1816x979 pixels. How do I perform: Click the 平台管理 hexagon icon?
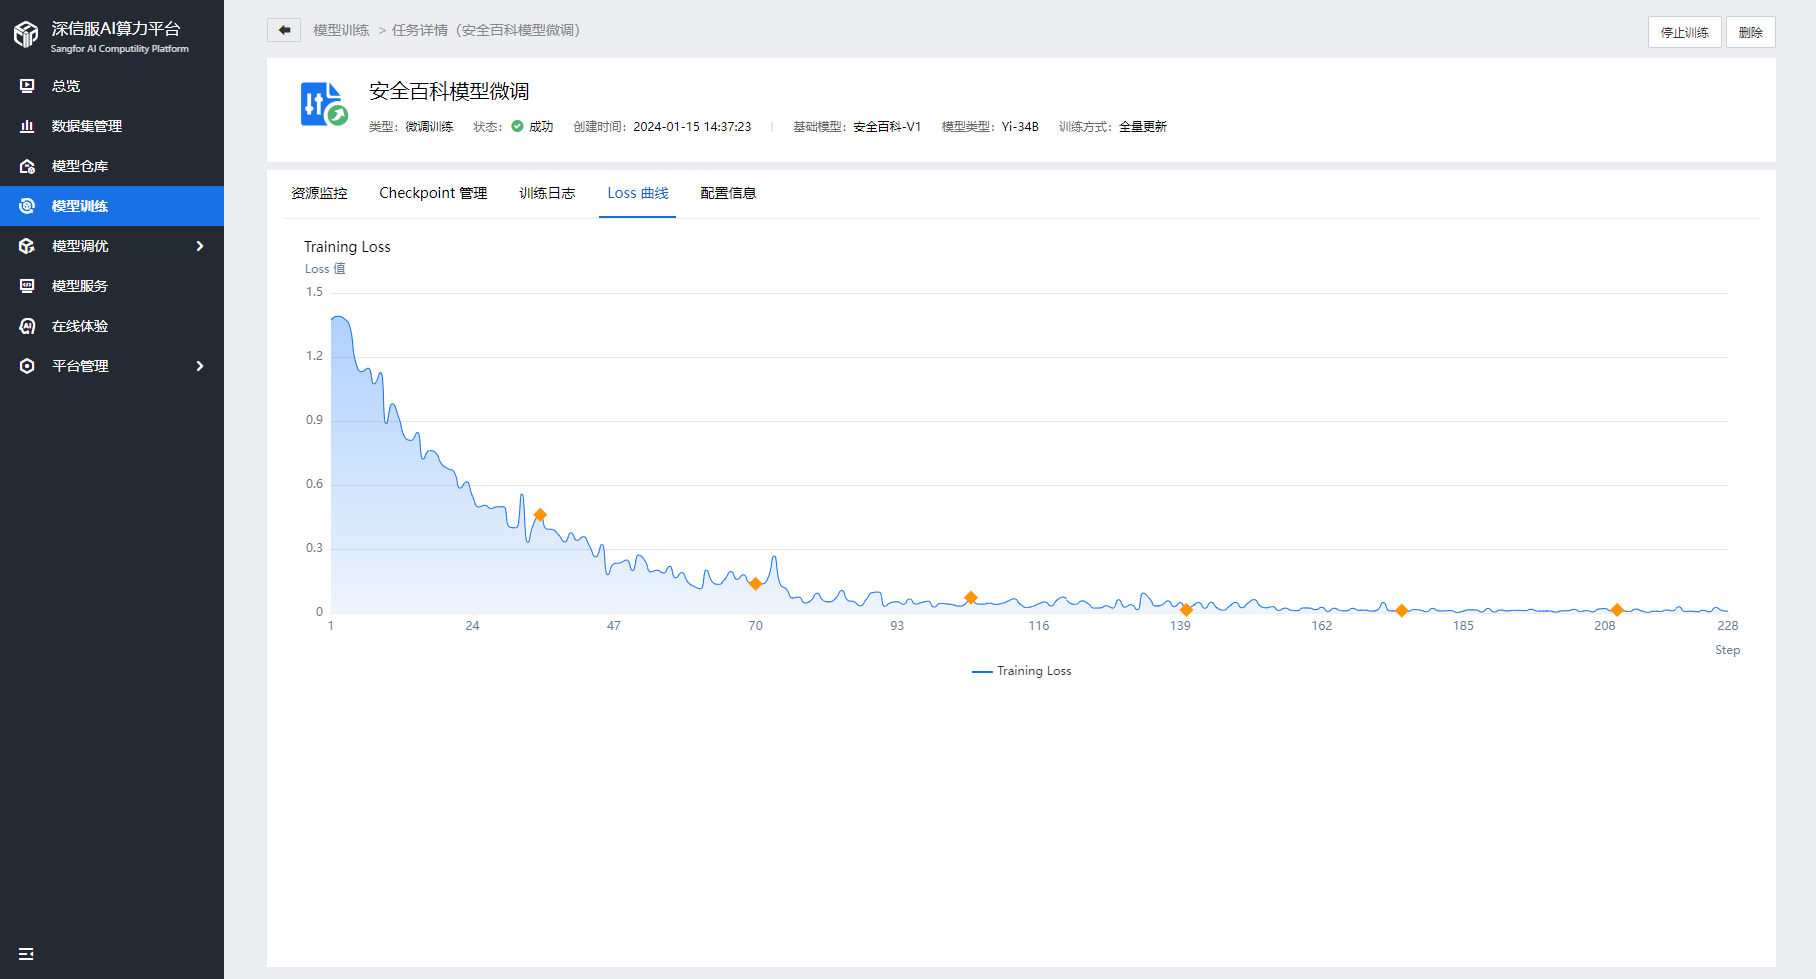coord(27,366)
